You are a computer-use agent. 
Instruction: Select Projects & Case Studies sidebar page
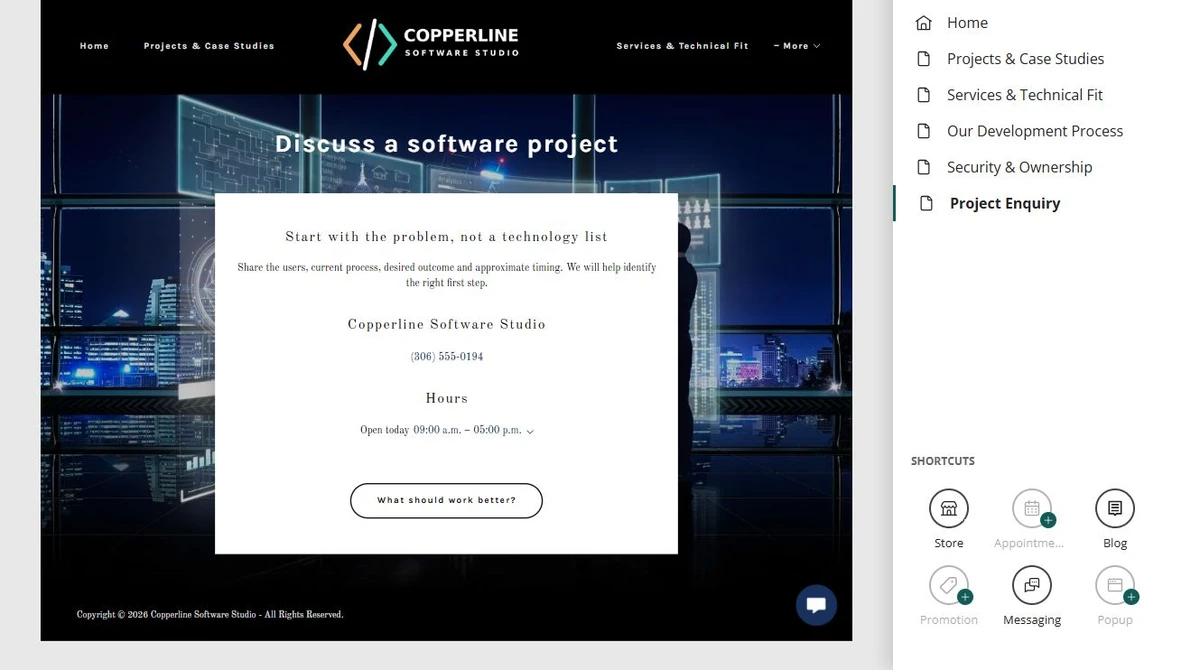(x=1025, y=59)
